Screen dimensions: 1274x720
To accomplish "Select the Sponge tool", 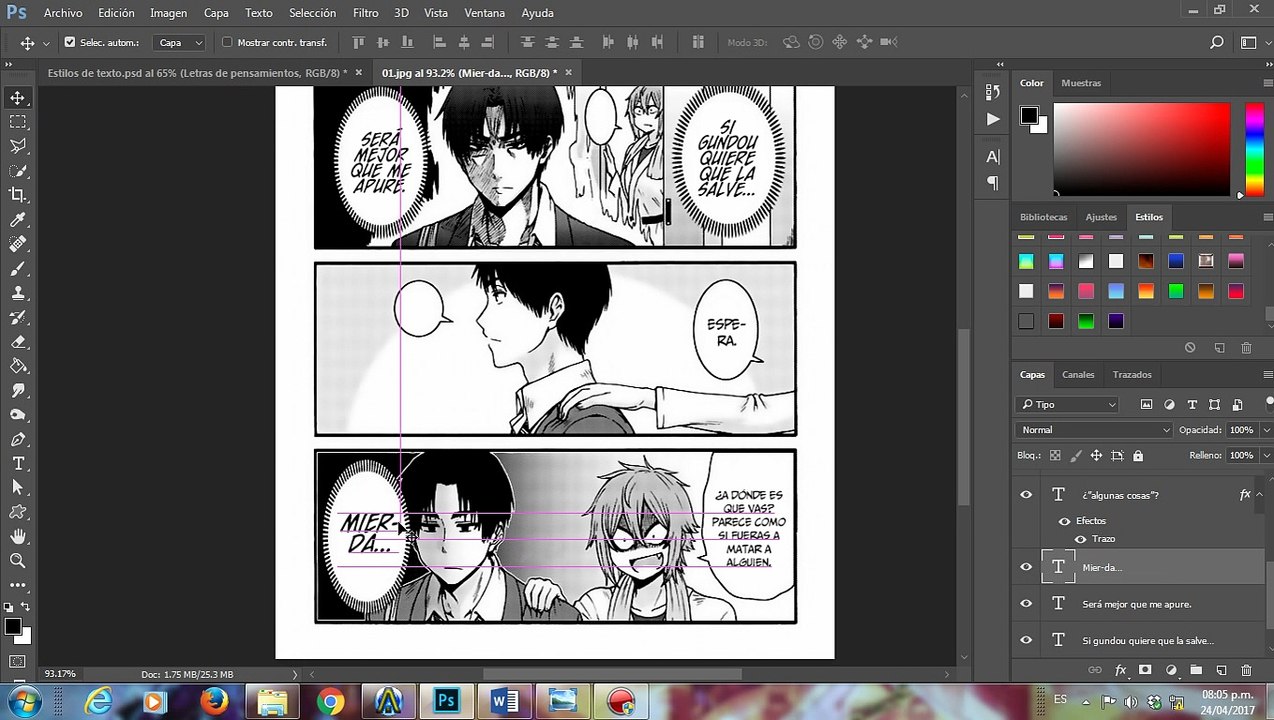I will [18, 415].
